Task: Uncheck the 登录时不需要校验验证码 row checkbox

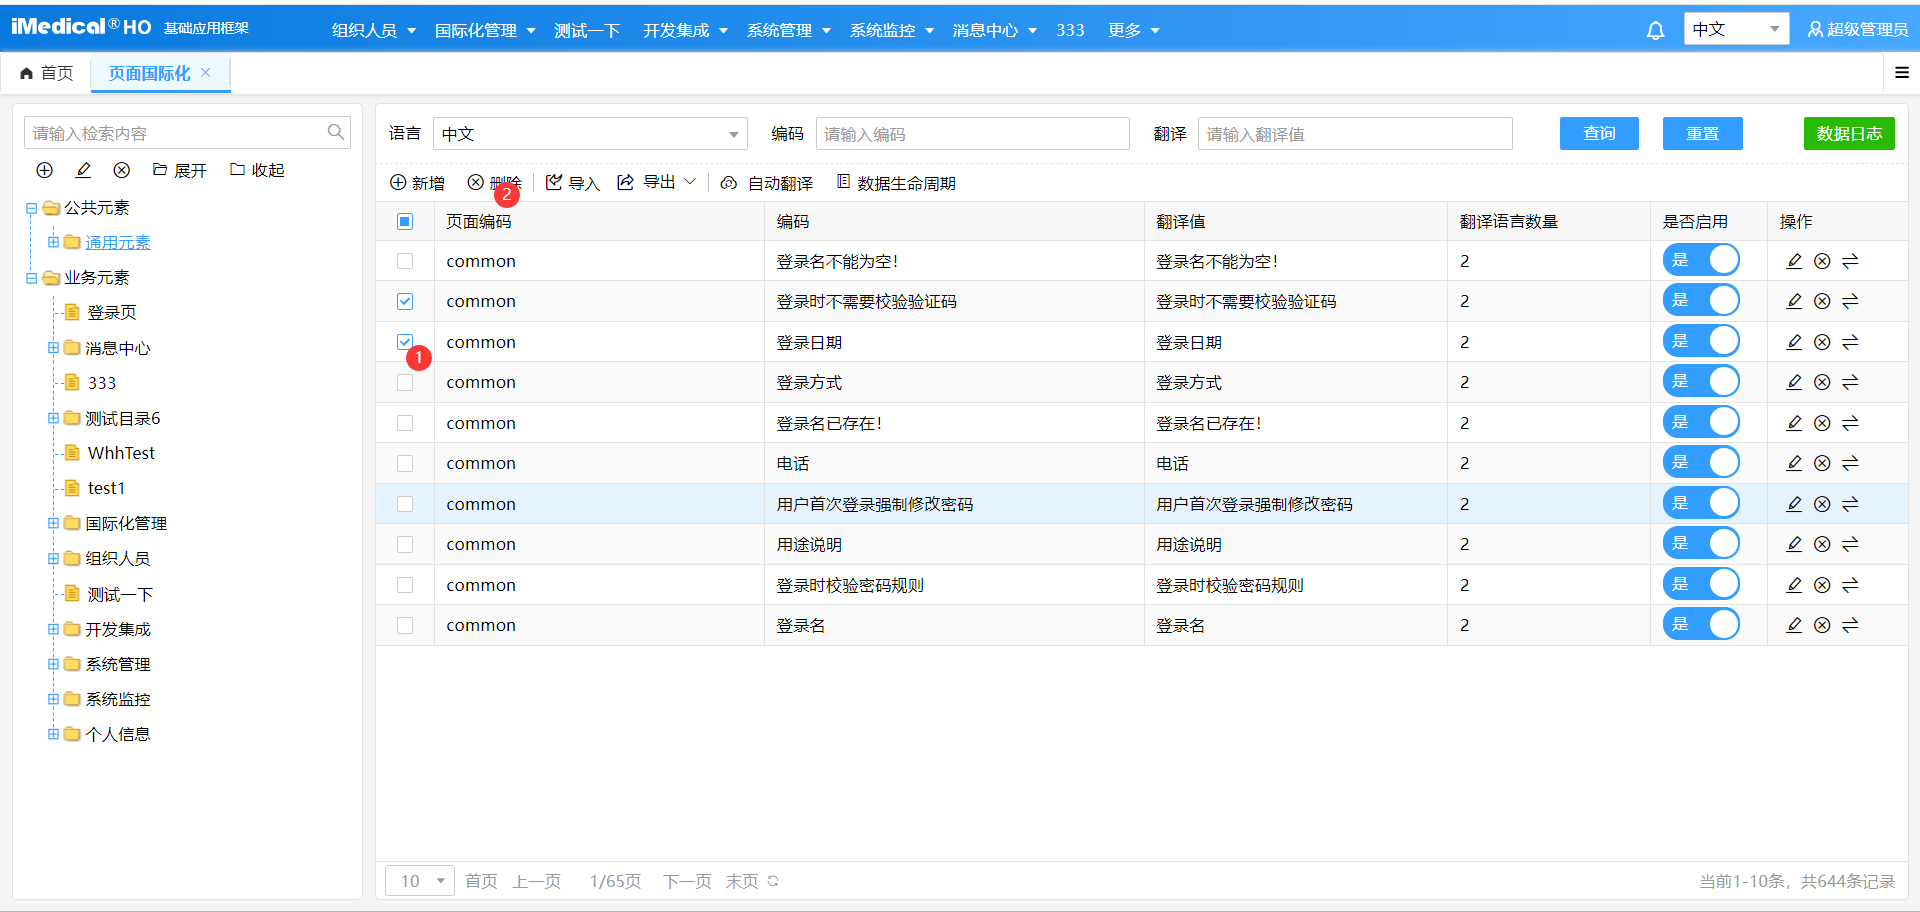Action: (x=405, y=301)
